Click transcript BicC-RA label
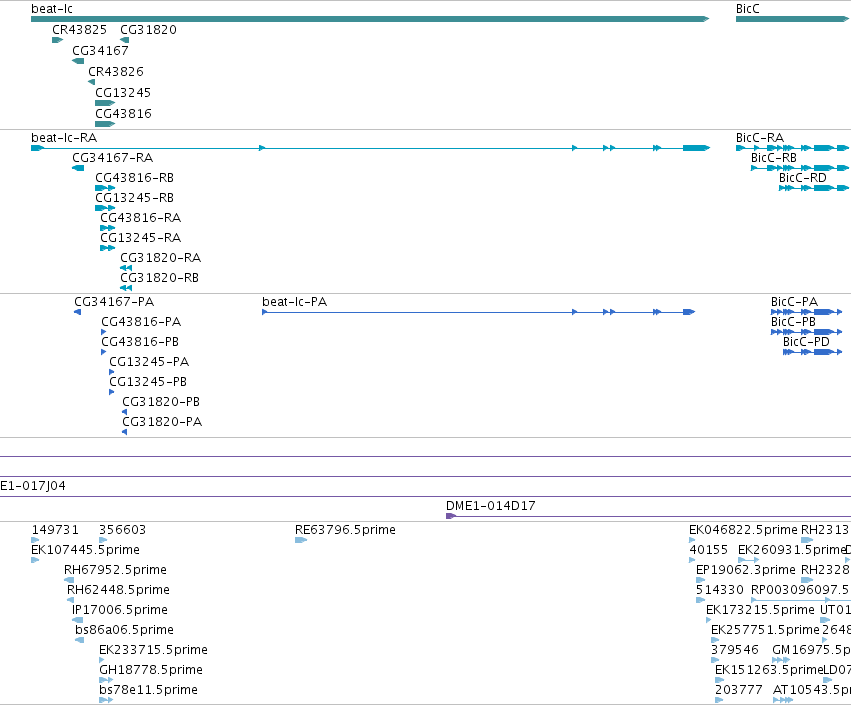This screenshot has height=705, width=851. tap(760, 138)
